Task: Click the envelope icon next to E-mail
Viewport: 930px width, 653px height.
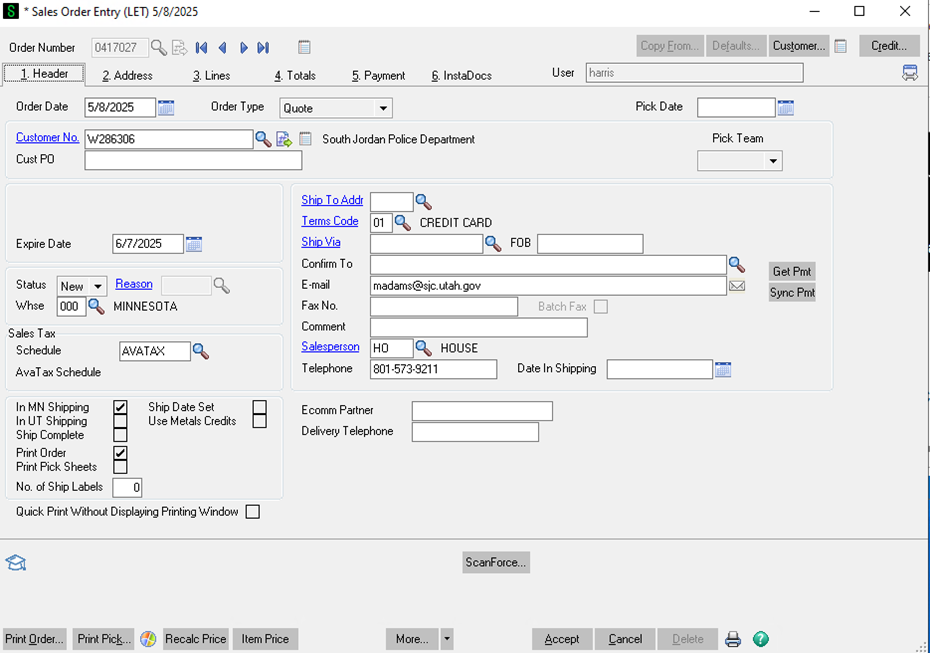Action: (x=737, y=286)
